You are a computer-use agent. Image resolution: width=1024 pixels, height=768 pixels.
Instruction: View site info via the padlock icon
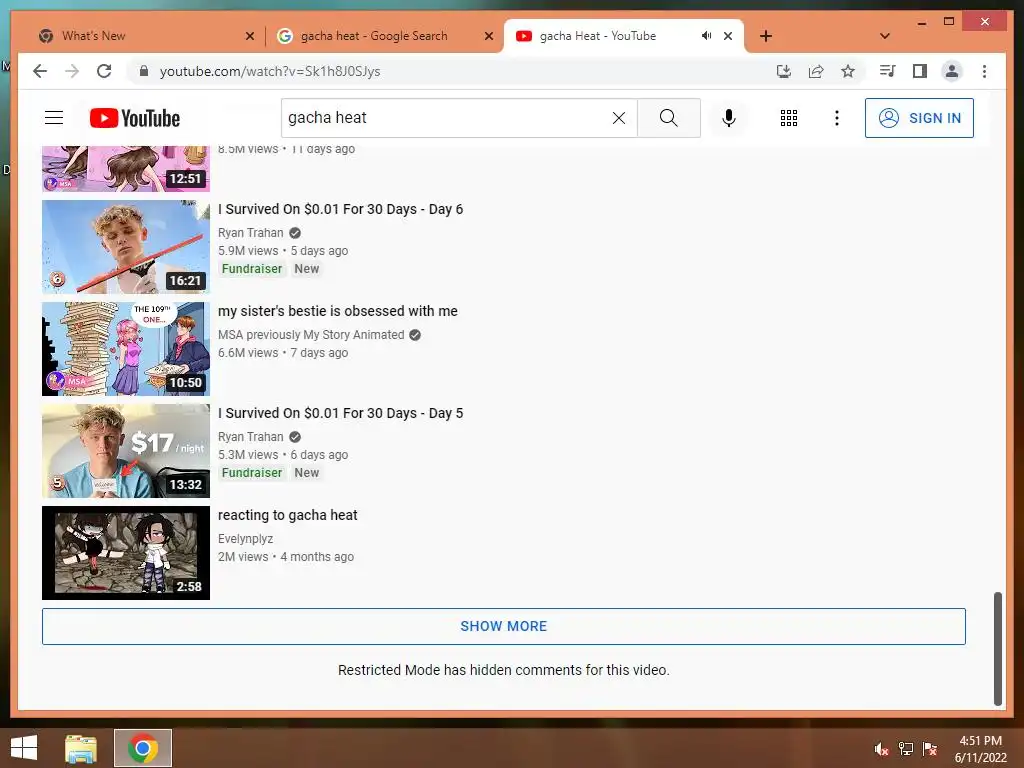click(x=144, y=71)
